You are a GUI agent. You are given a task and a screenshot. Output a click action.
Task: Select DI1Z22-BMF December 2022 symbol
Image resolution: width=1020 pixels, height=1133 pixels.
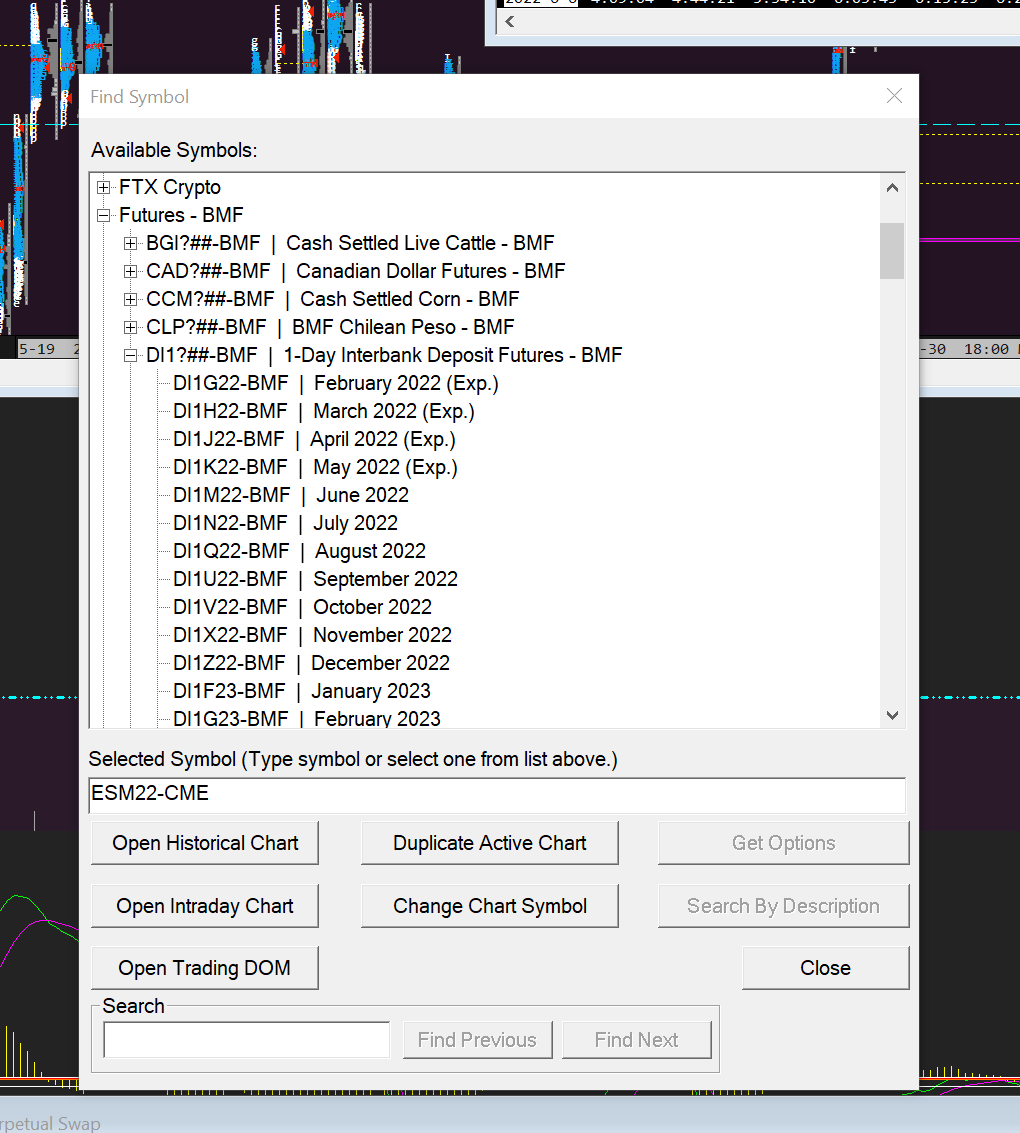coord(311,663)
